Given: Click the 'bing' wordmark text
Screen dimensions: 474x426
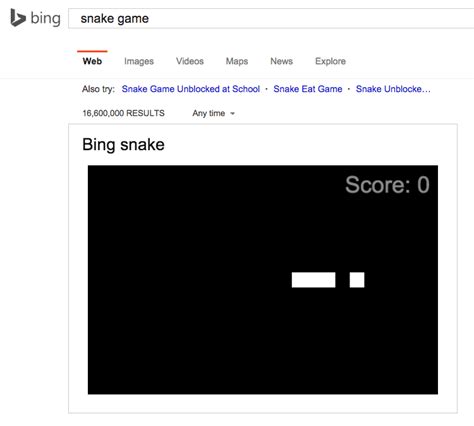Looking at the screenshot, I should (x=45, y=18).
